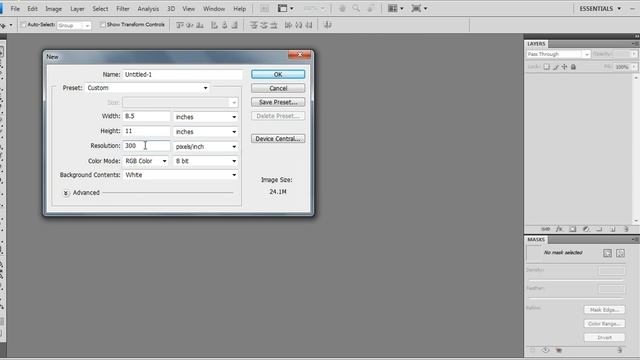This screenshot has height=360, width=640.
Task: Open the 8 bit depth dropdown
Action: pos(206,161)
